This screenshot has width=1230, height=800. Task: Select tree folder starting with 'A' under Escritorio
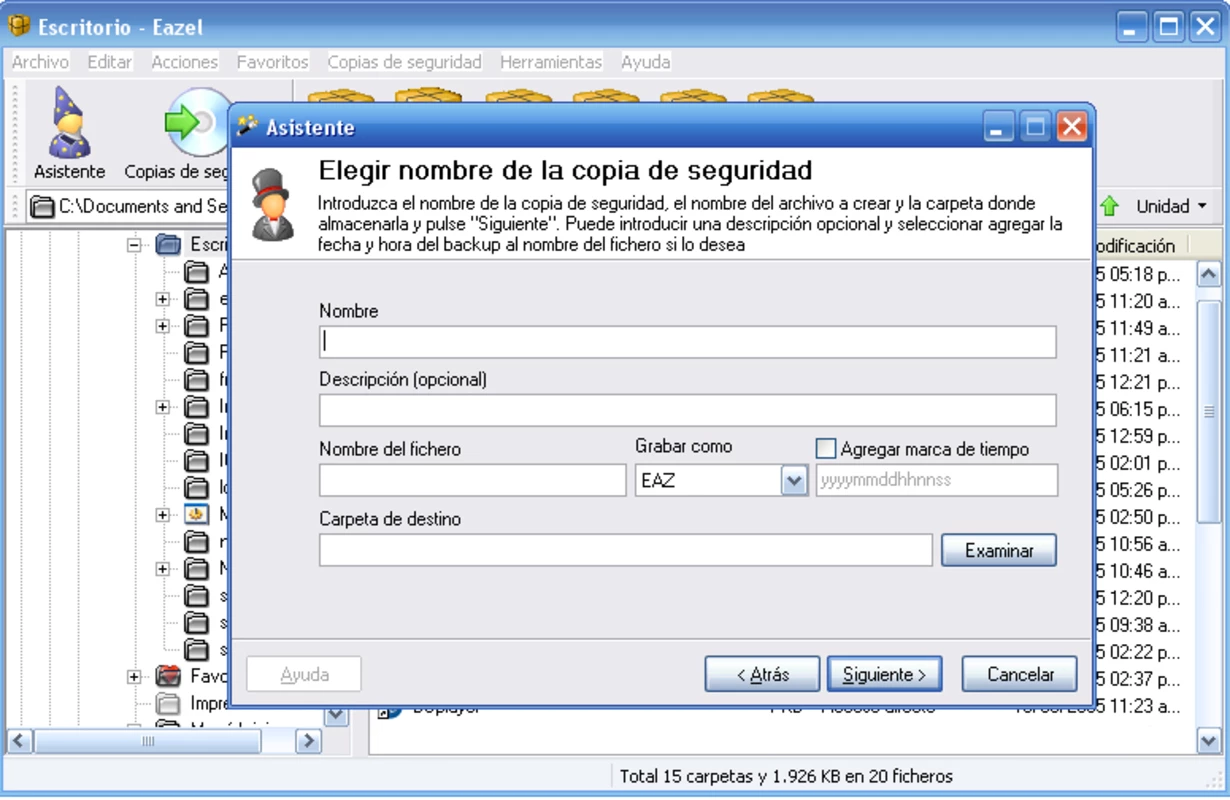(x=197, y=272)
